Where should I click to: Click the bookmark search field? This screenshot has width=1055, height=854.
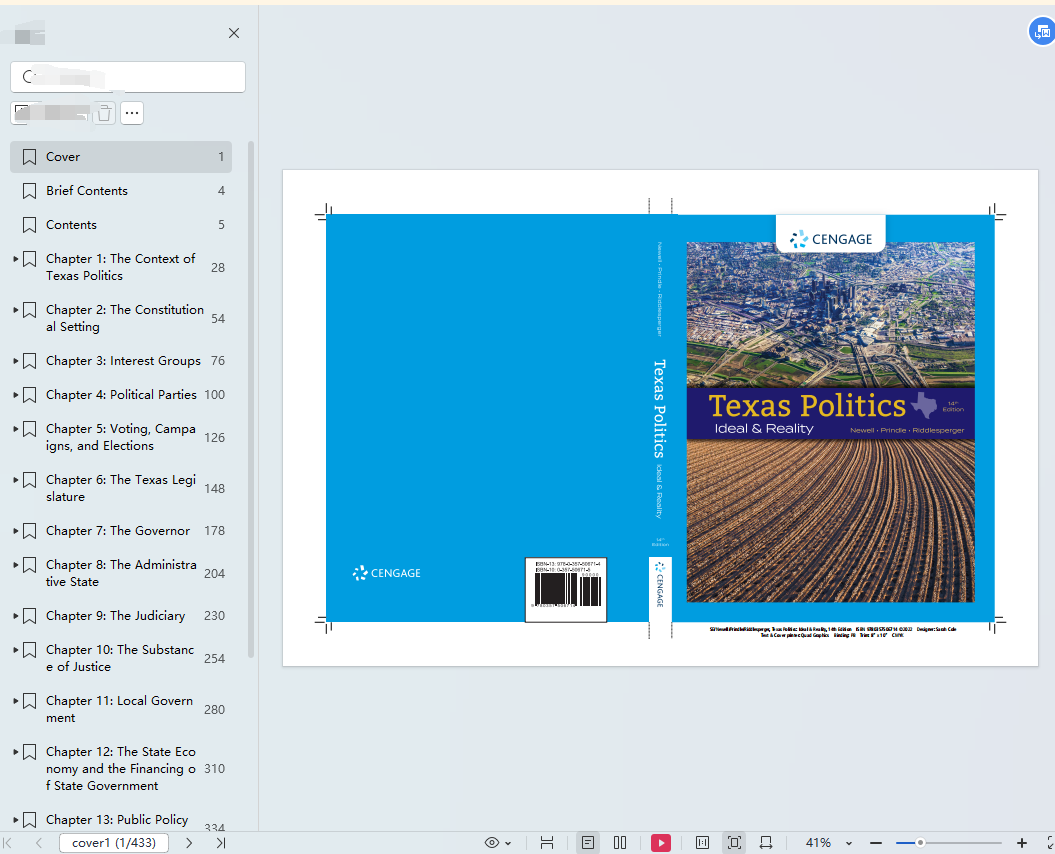[128, 77]
